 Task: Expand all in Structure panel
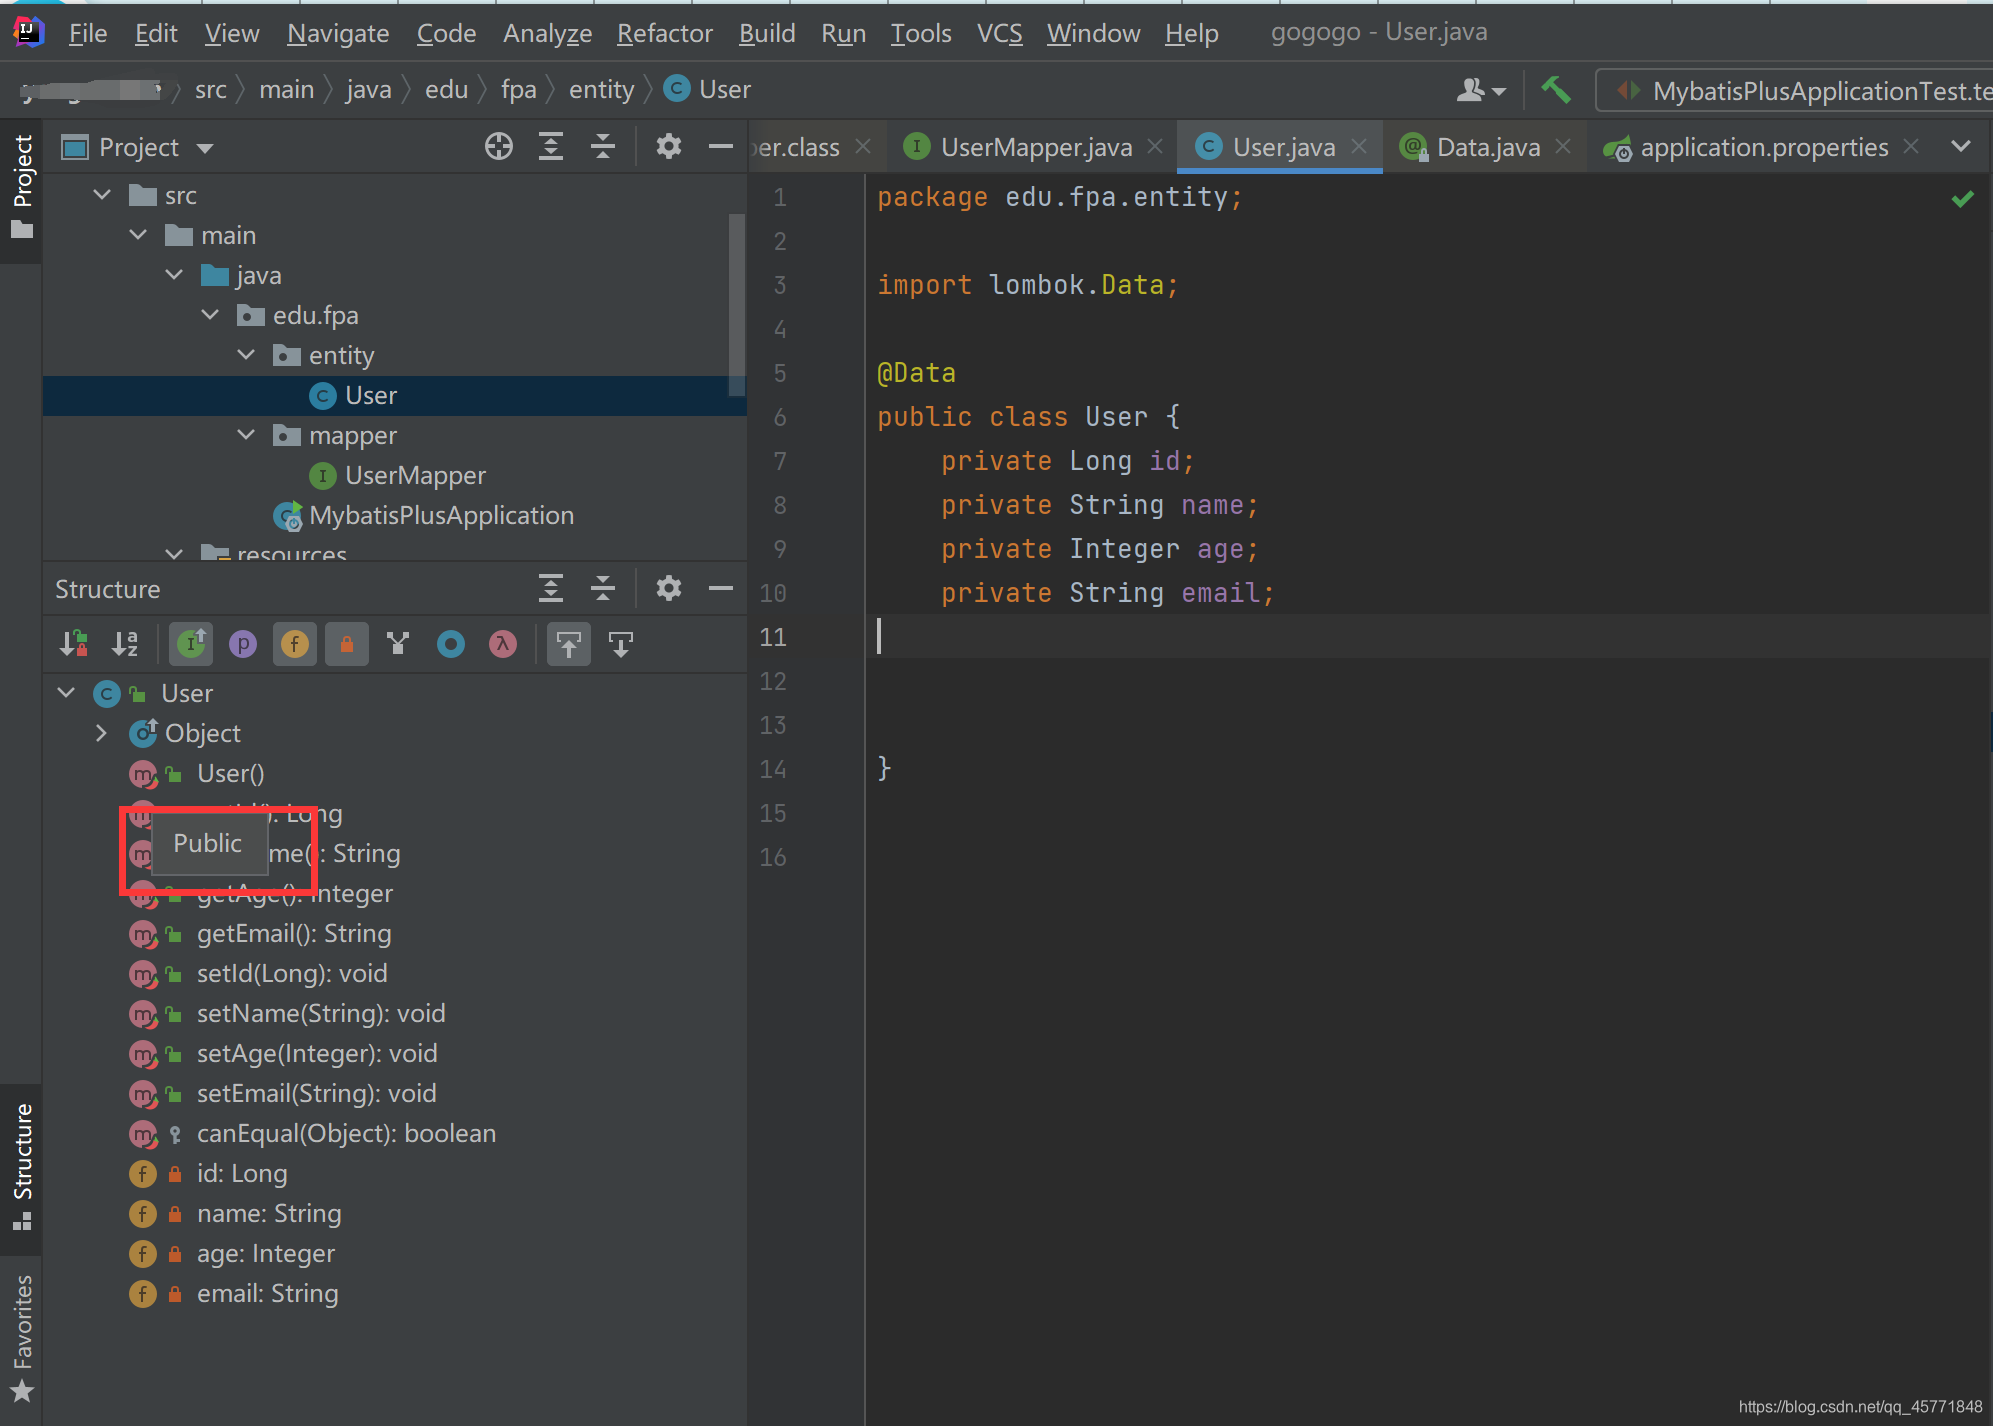tap(550, 588)
